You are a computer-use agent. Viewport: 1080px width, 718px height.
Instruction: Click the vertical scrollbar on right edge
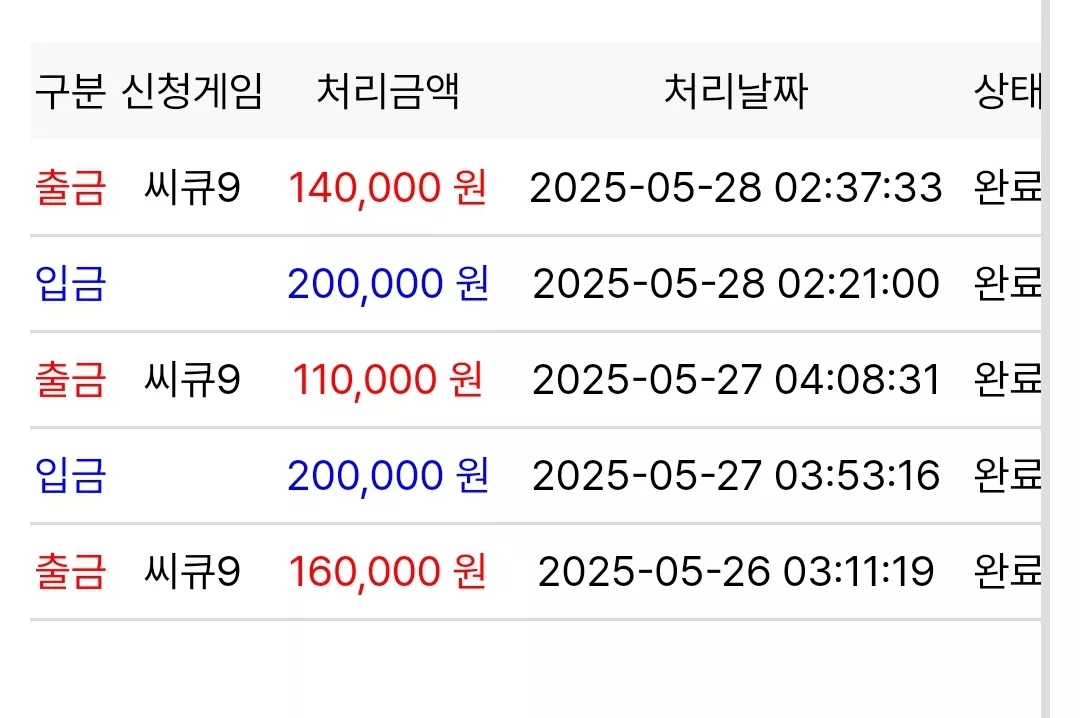pos(1046,359)
